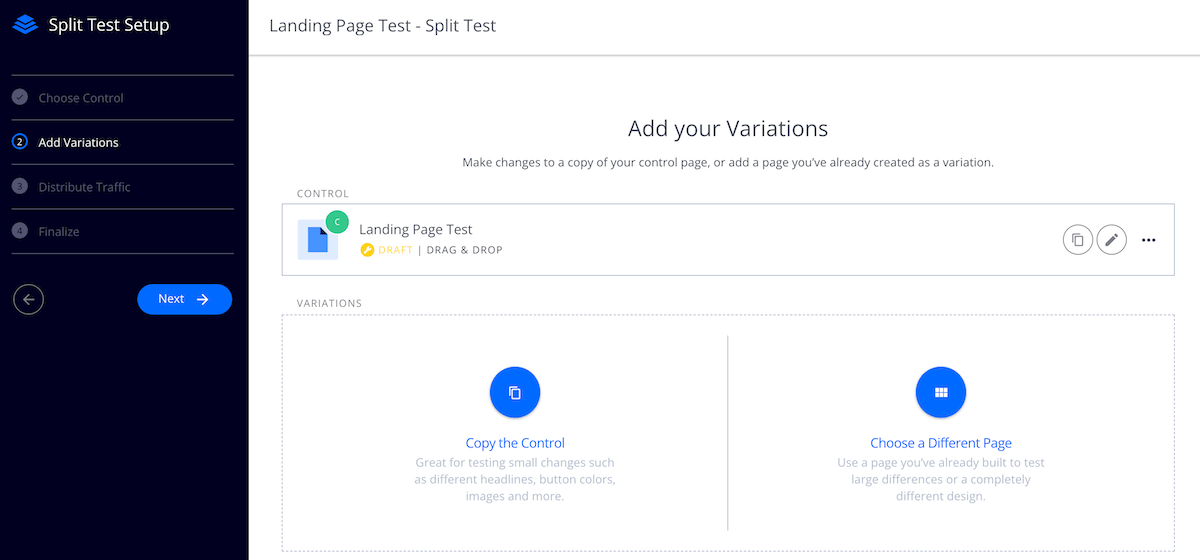Click the step 2 number badge
This screenshot has height=560, width=1200.
[x=20, y=142]
